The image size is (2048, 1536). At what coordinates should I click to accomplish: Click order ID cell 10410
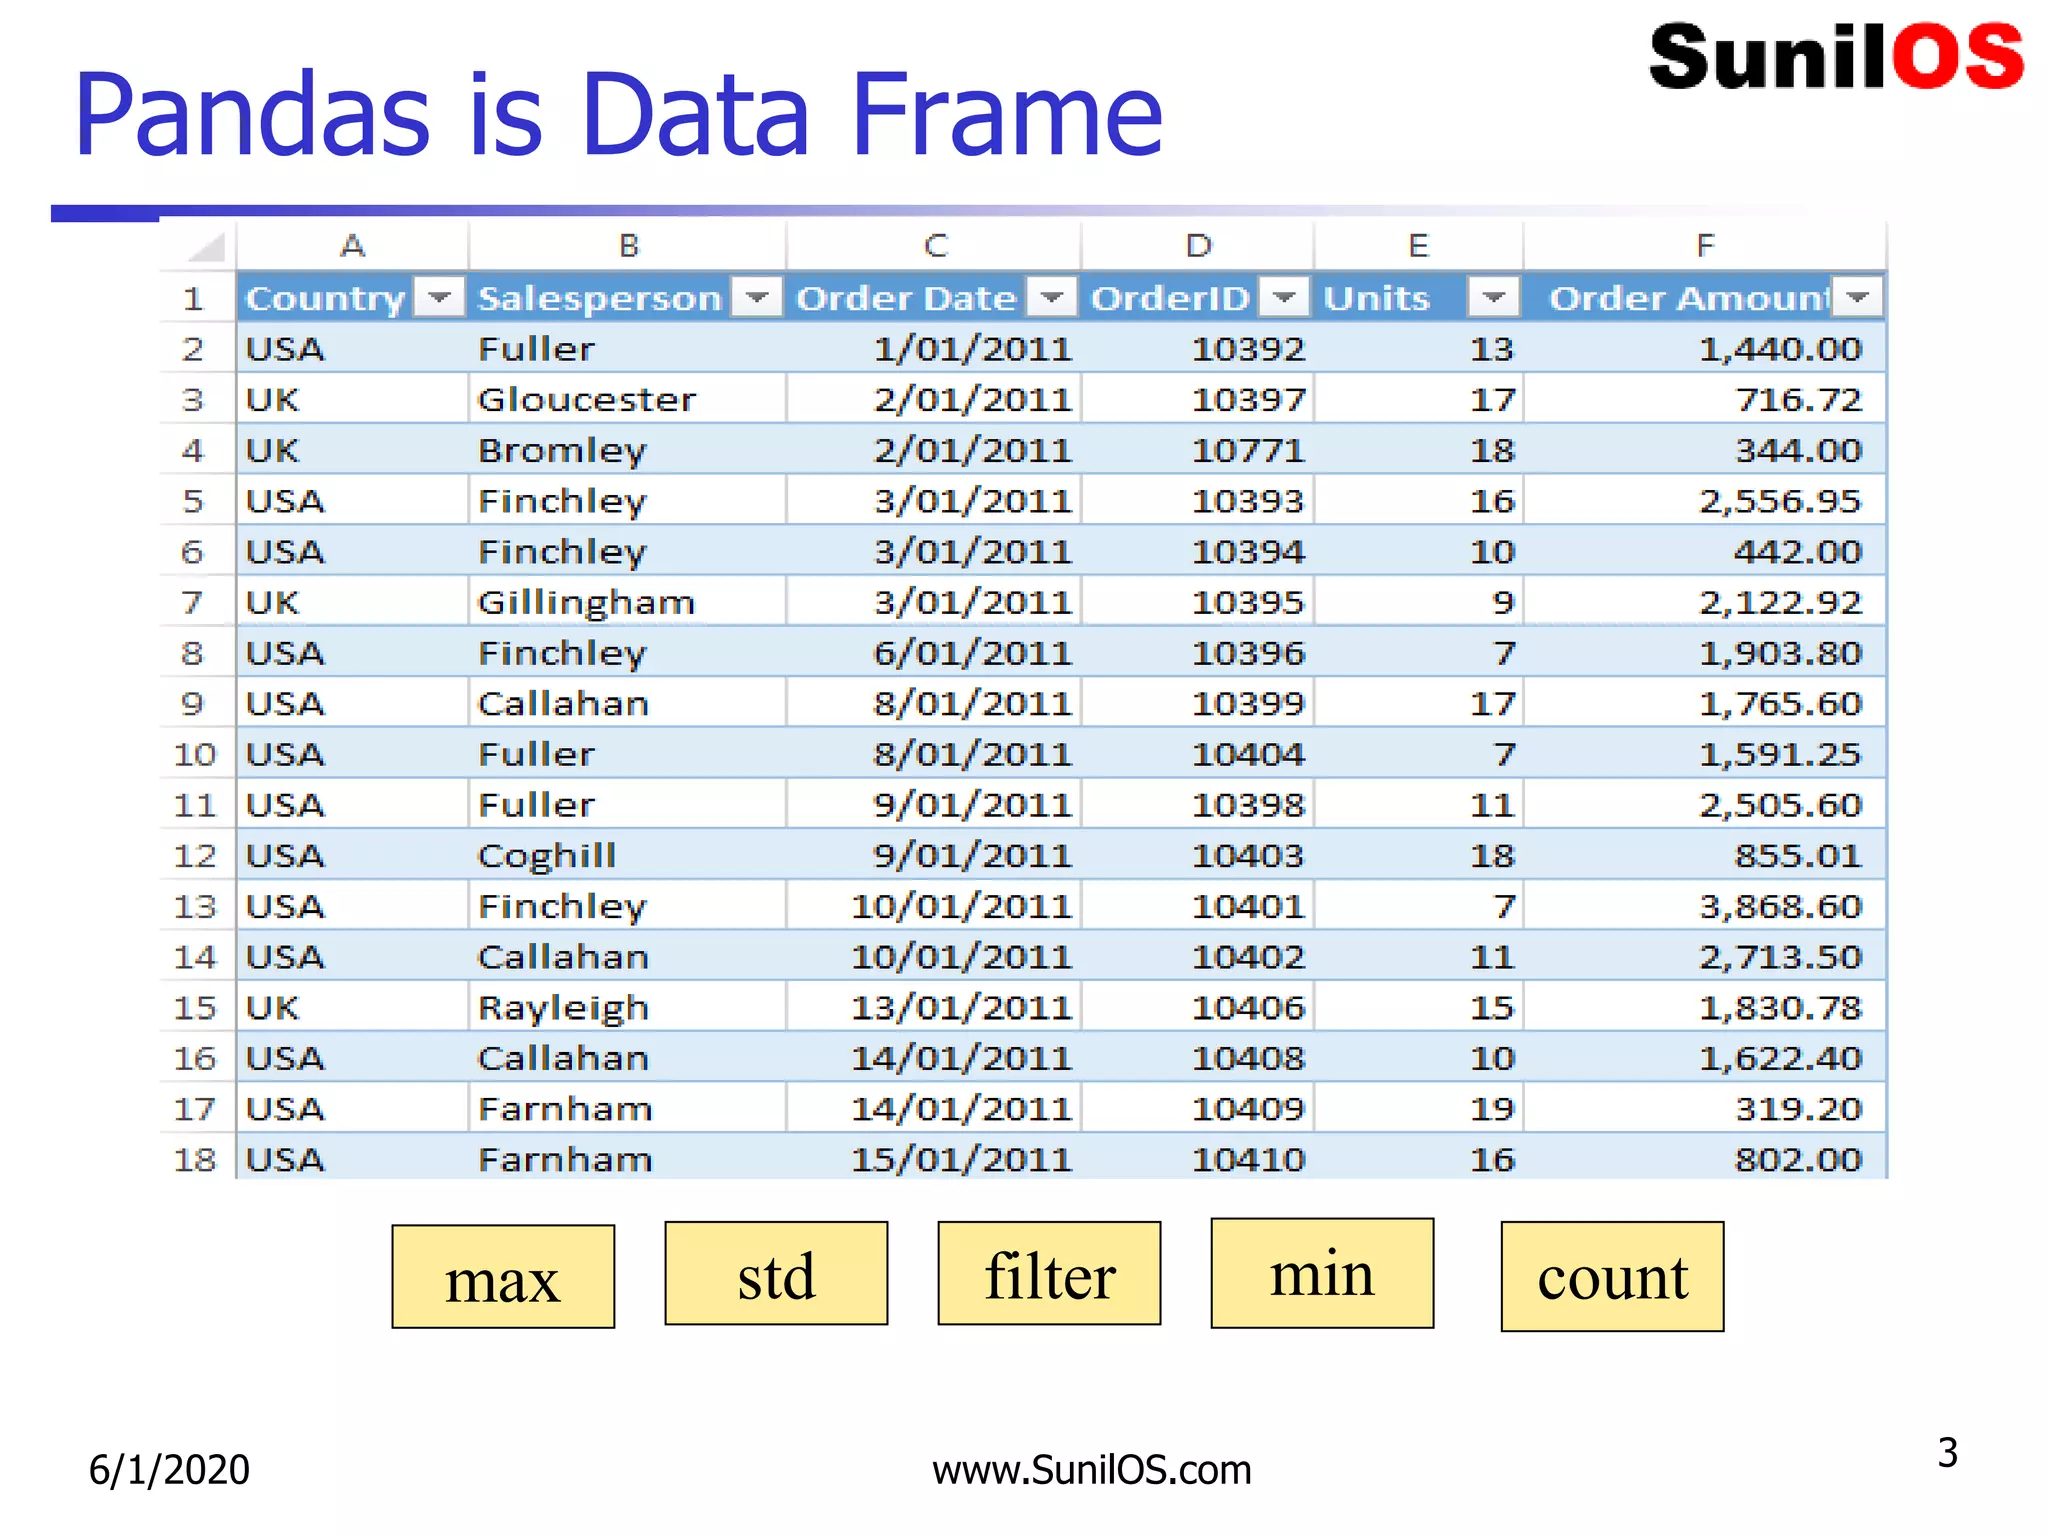(1198, 1159)
